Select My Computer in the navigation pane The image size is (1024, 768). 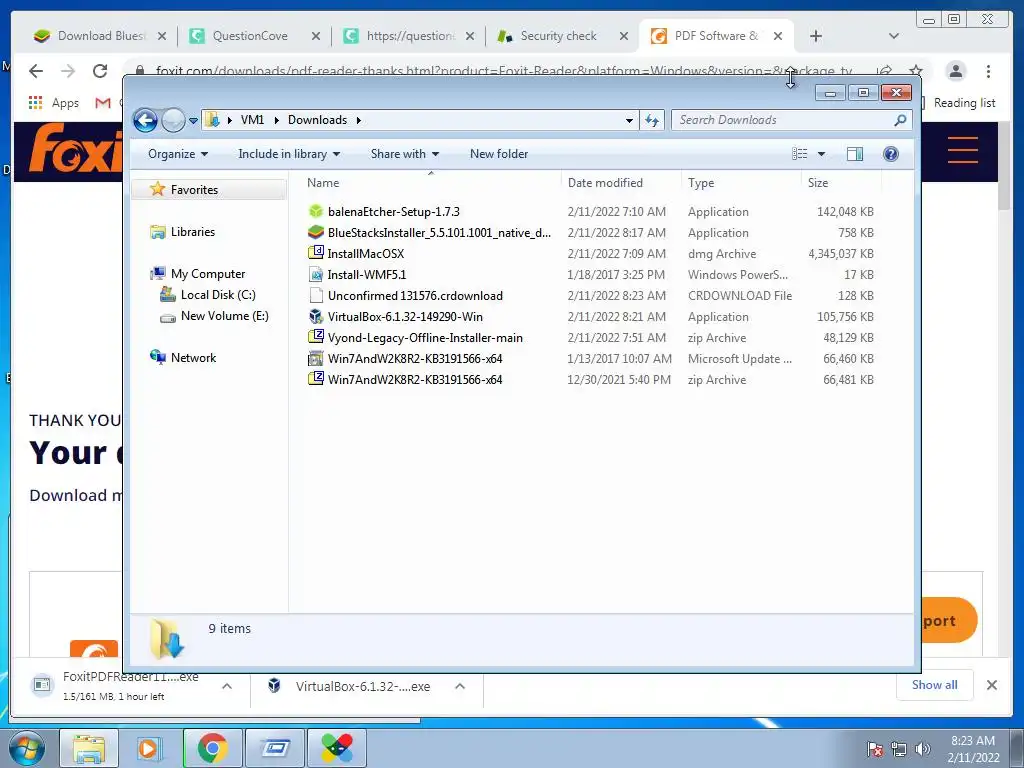pos(208,274)
